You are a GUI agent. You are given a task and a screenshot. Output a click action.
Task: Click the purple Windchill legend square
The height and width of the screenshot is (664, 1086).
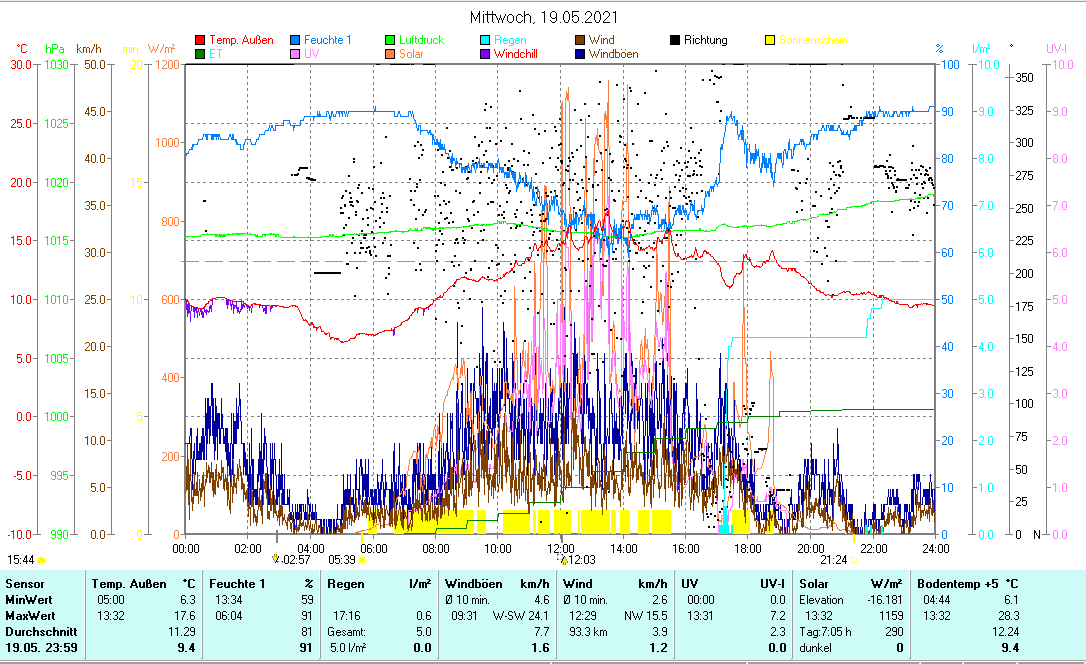485,54
